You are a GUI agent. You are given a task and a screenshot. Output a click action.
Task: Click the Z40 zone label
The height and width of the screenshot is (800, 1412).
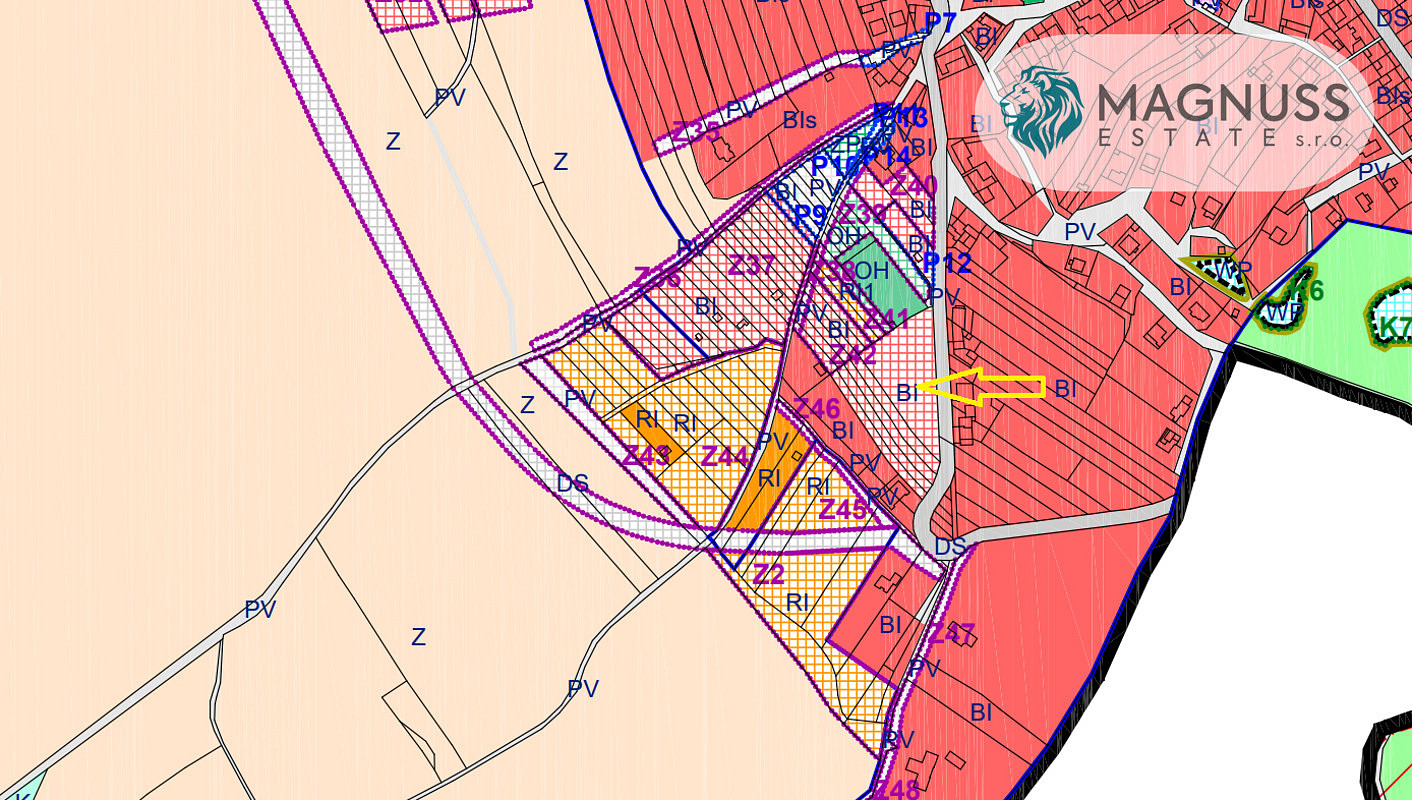914,185
